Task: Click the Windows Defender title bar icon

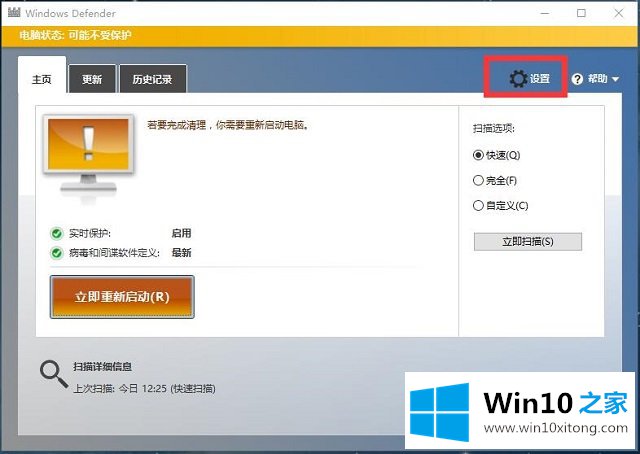Action: pos(14,13)
